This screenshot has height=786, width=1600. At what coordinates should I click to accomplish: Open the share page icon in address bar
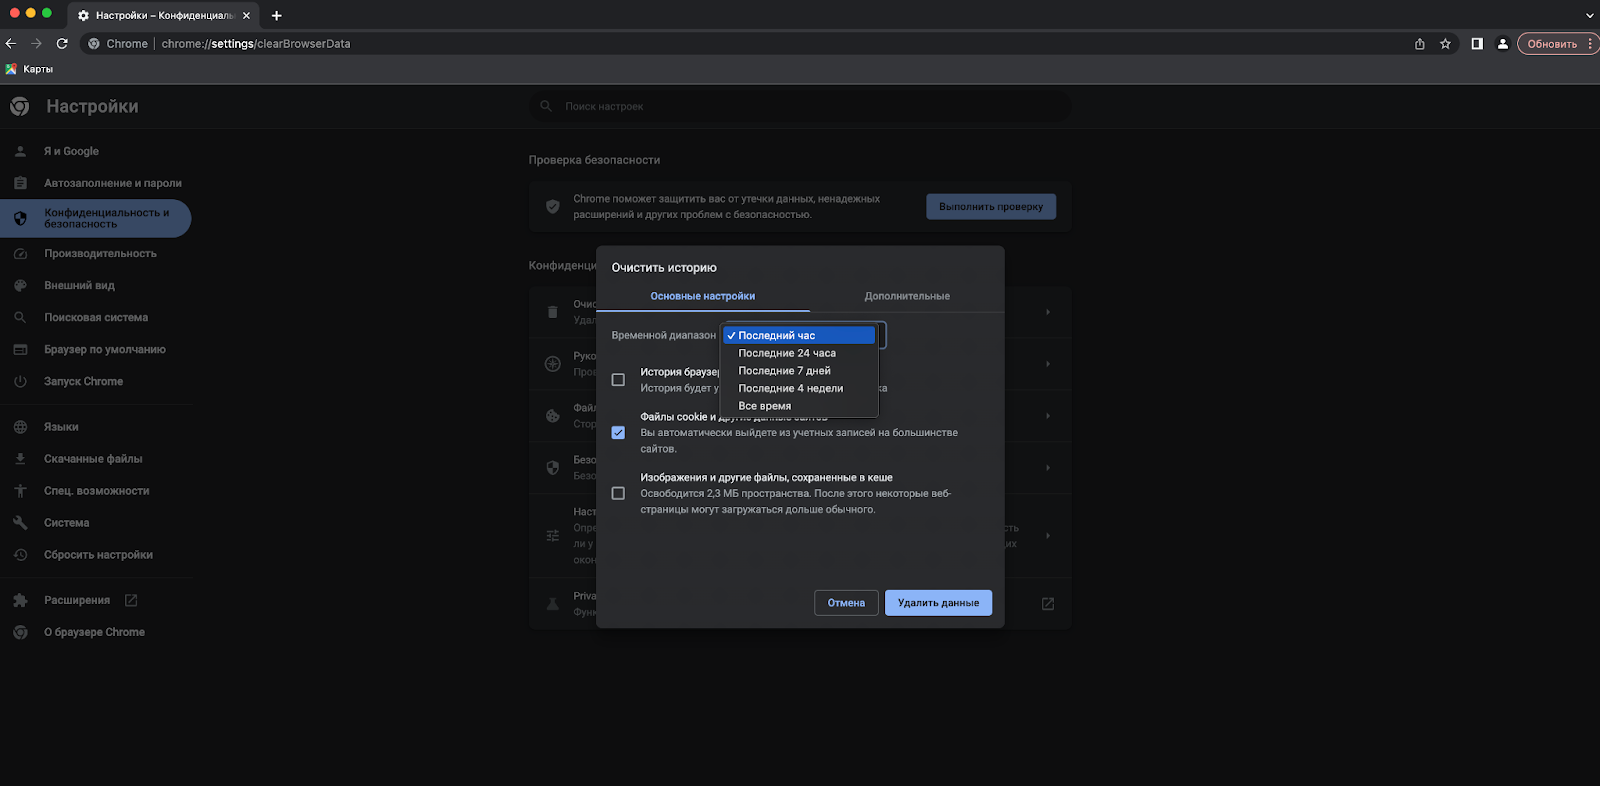(x=1419, y=44)
